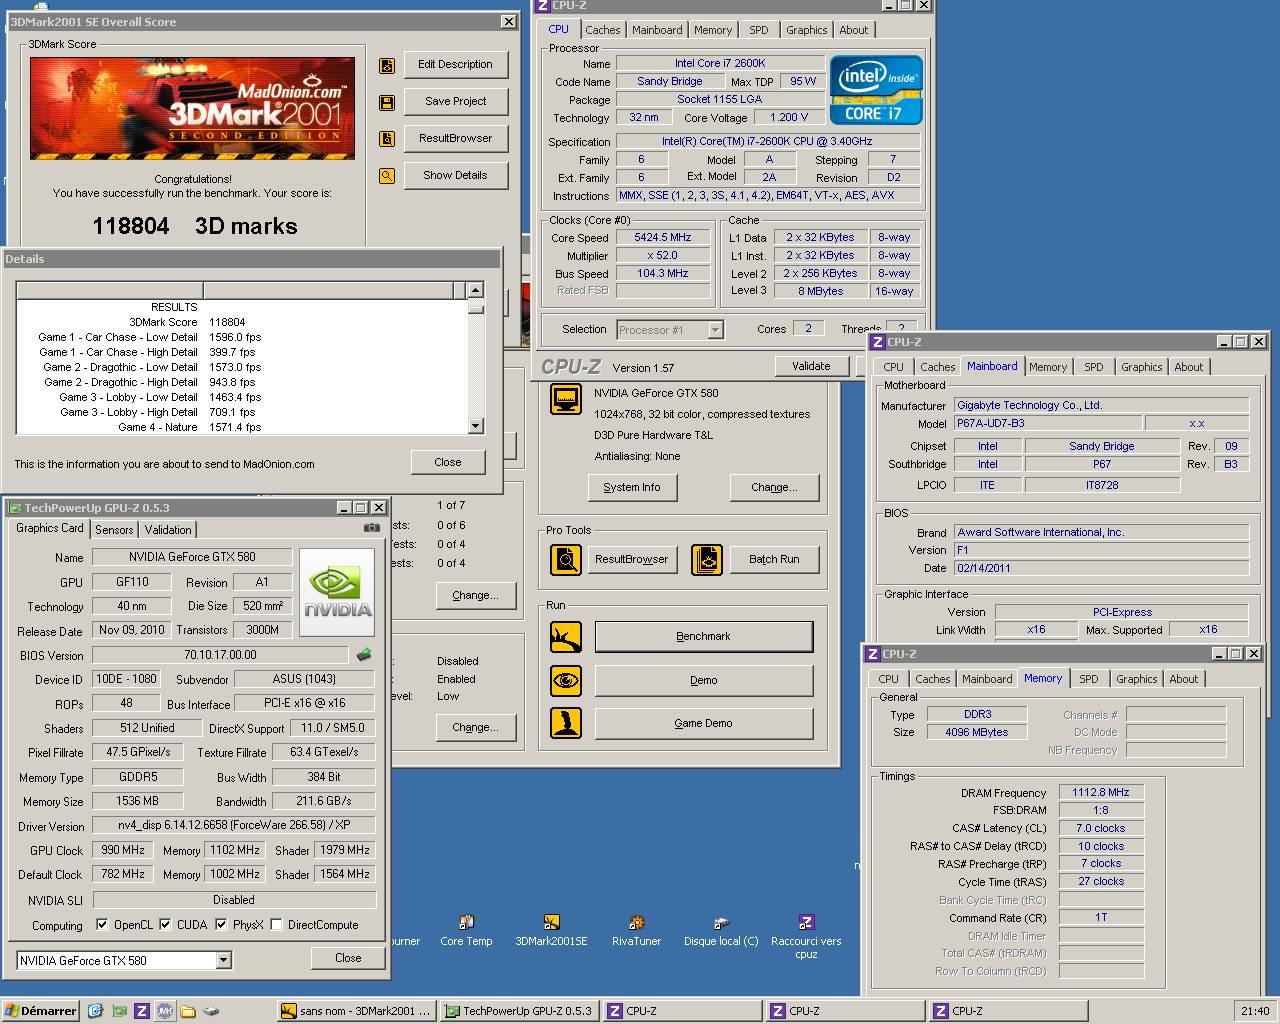1280x1024 pixels.
Task: Open the RivaTuner desktop shortcut
Action: [x=636, y=929]
